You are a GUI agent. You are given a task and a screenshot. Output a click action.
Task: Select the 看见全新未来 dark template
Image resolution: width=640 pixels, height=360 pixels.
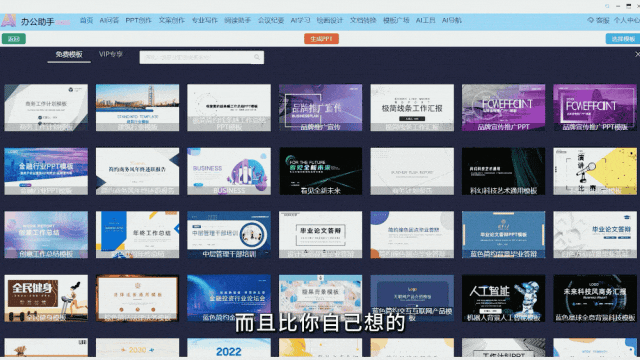(320, 171)
